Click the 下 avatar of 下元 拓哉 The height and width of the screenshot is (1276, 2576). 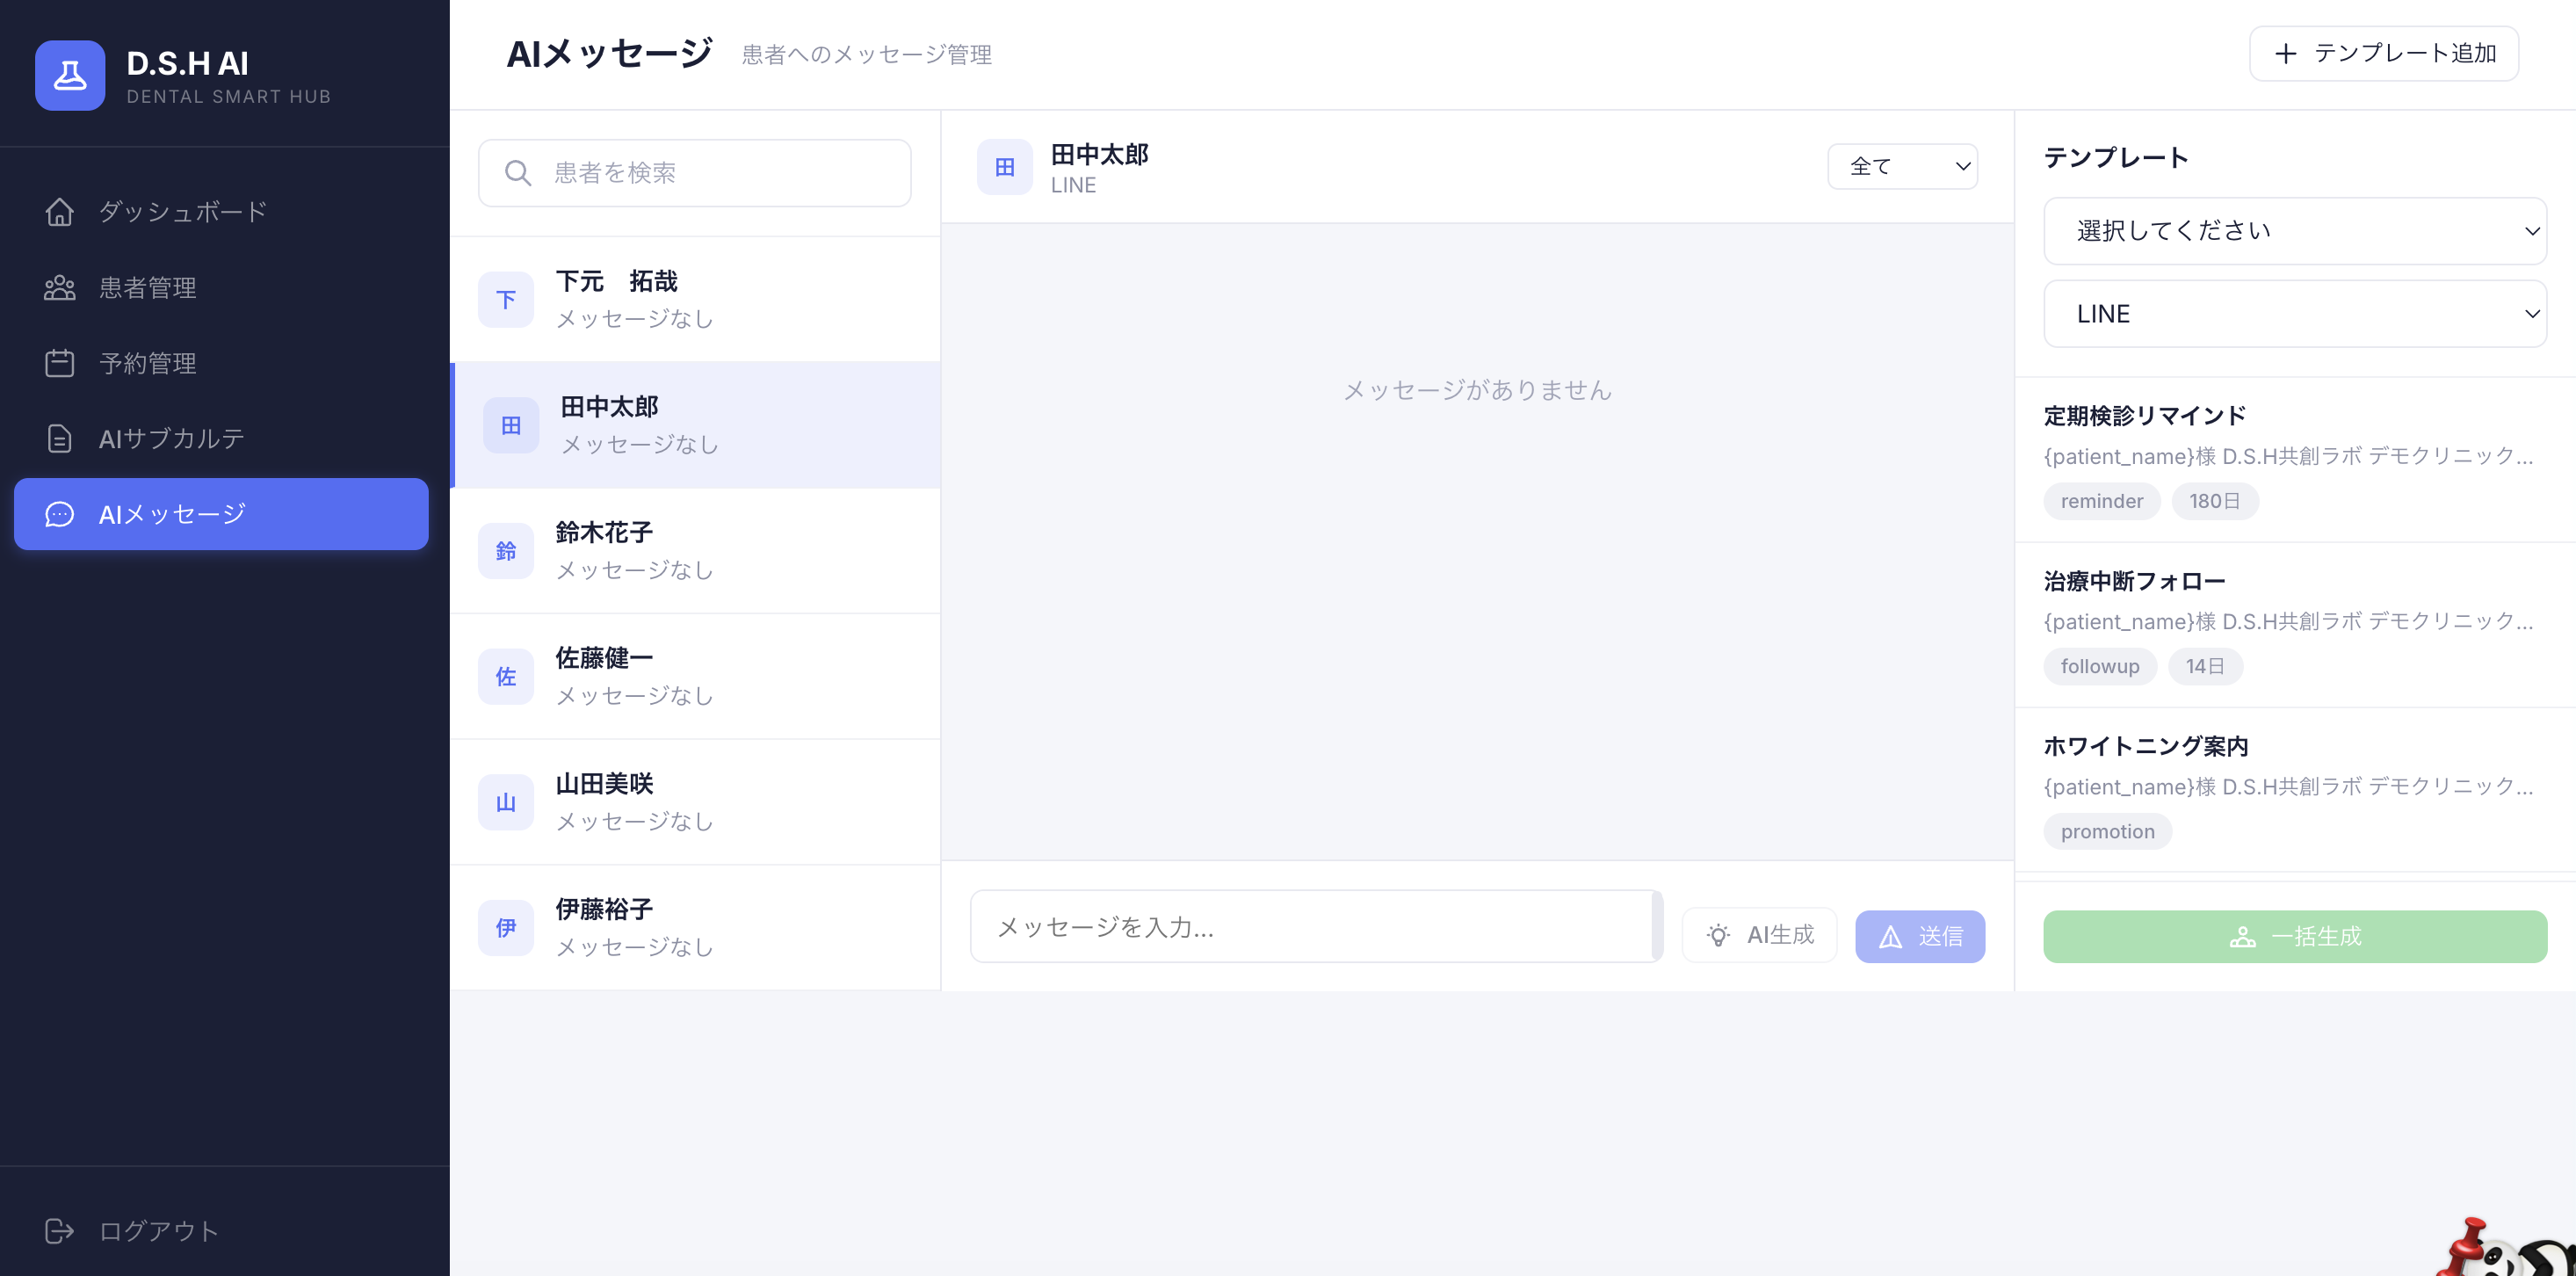506,300
